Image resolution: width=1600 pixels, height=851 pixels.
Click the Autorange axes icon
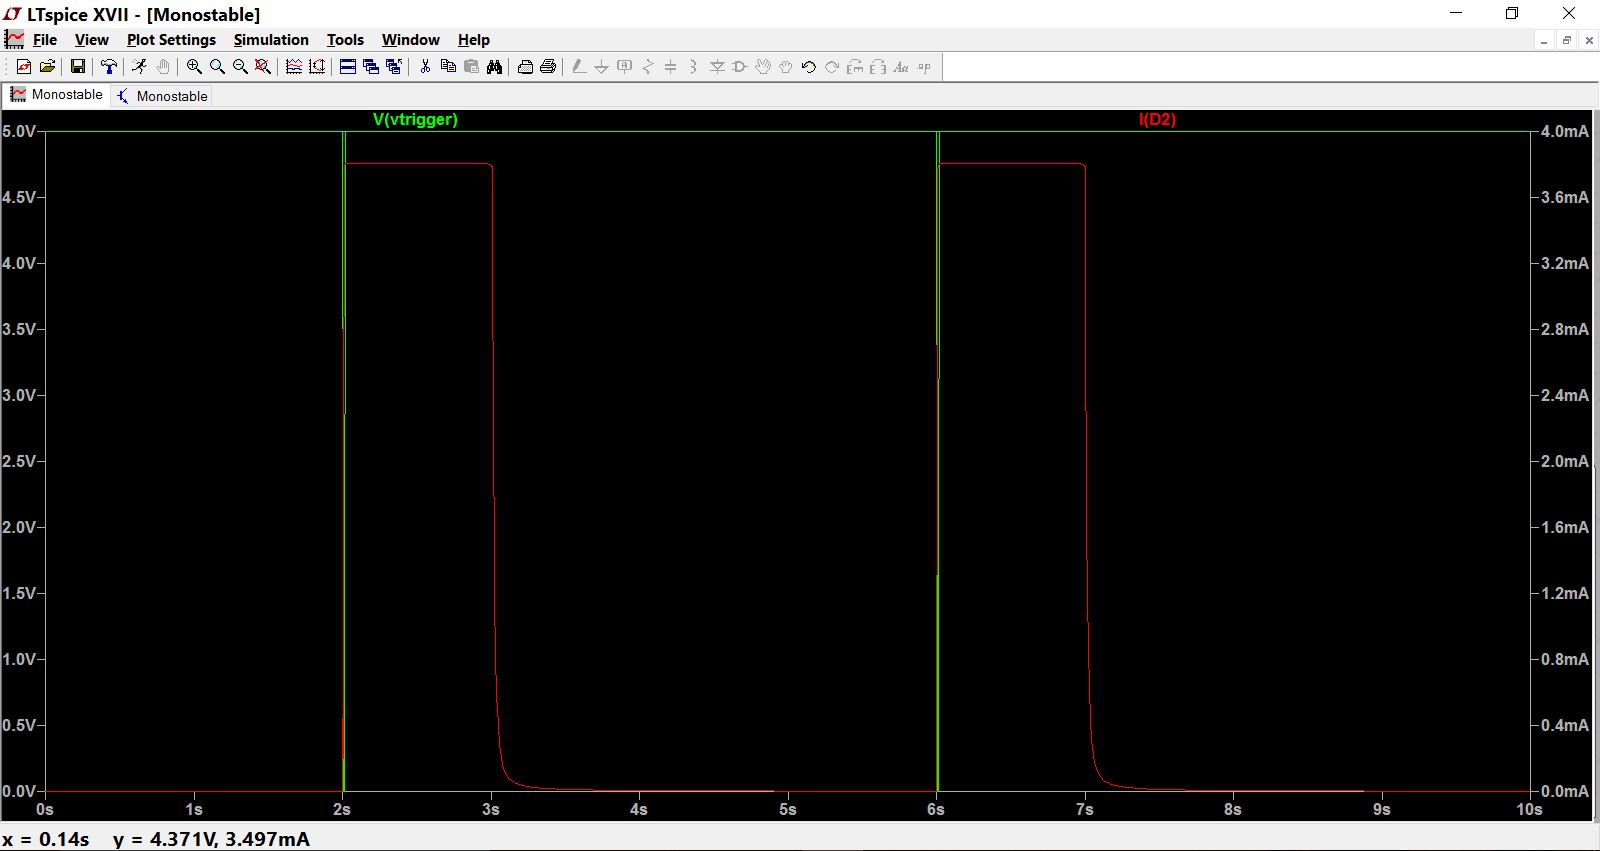click(317, 67)
